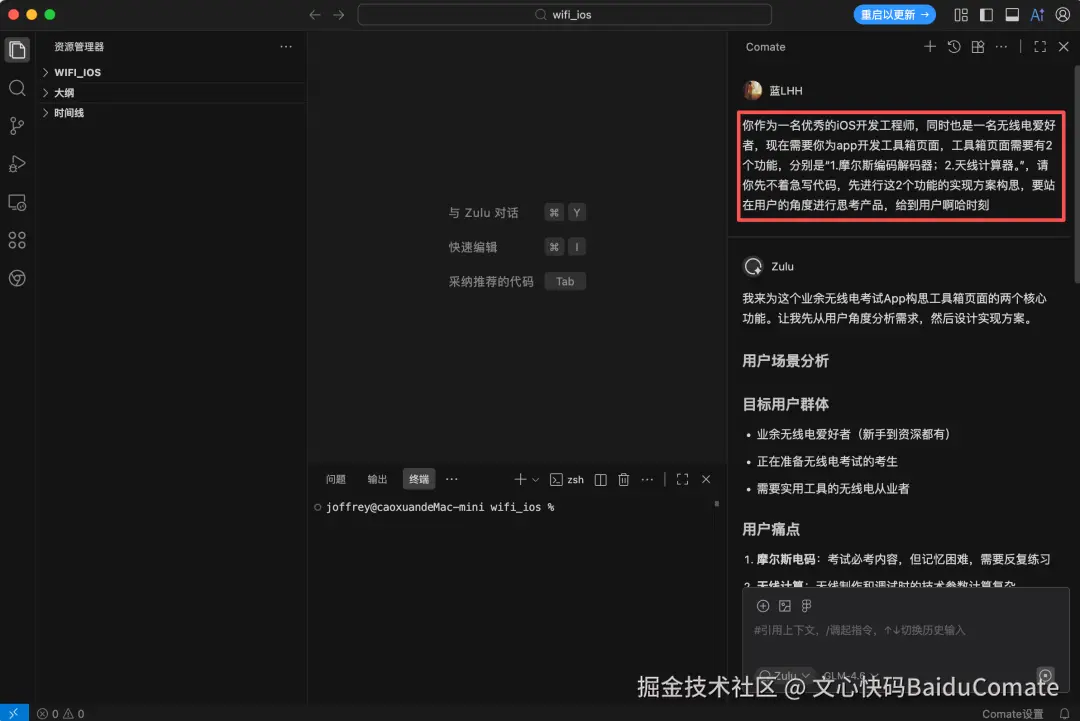The height and width of the screenshot is (721, 1080).
Task: Switch to the 输出 tab
Action: pos(377,479)
